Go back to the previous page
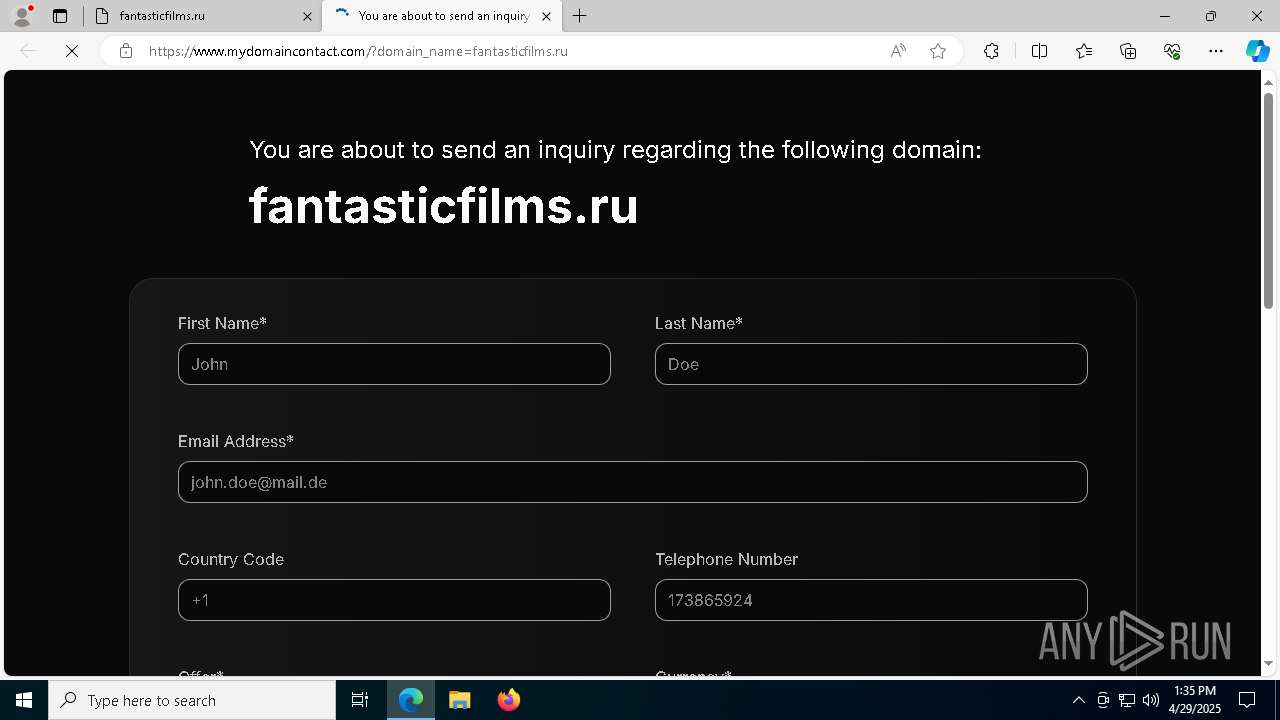This screenshot has height=720, width=1280. pyautogui.click(x=28, y=51)
